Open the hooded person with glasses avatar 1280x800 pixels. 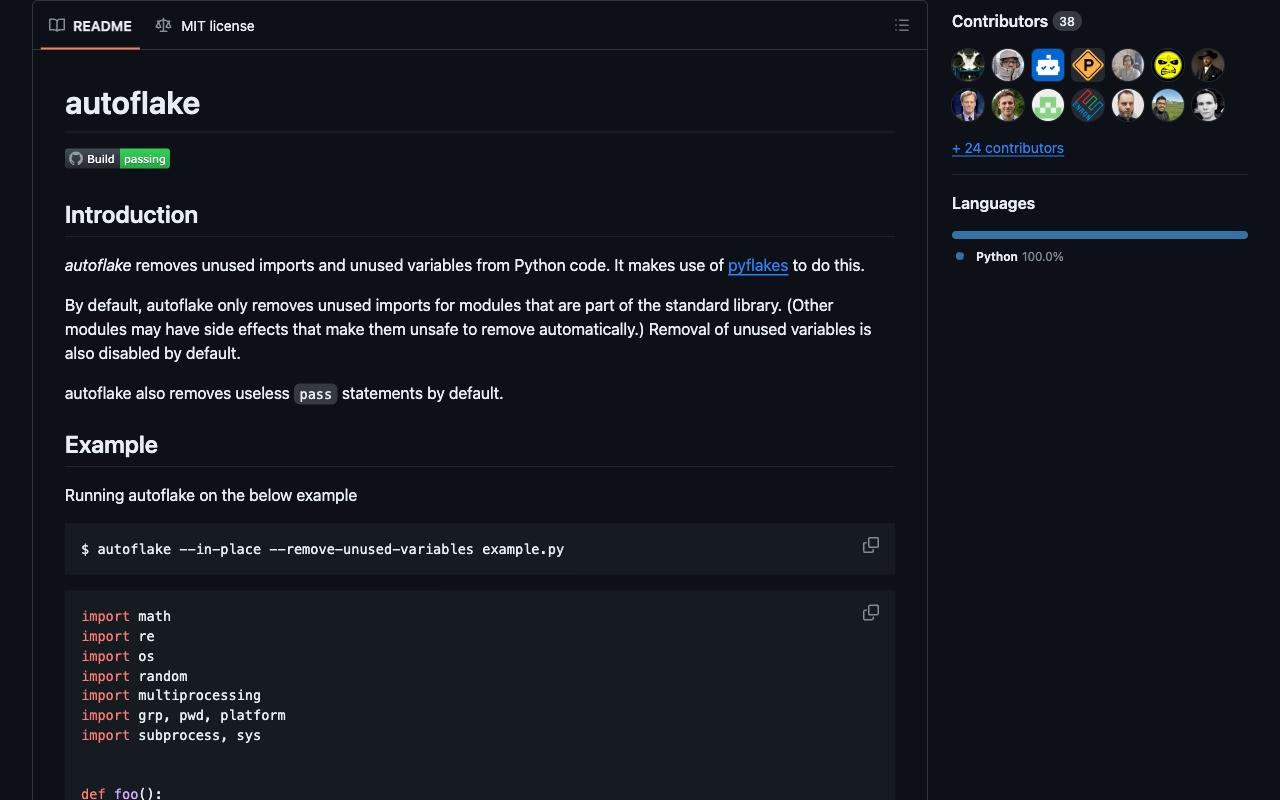coord(1008,65)
